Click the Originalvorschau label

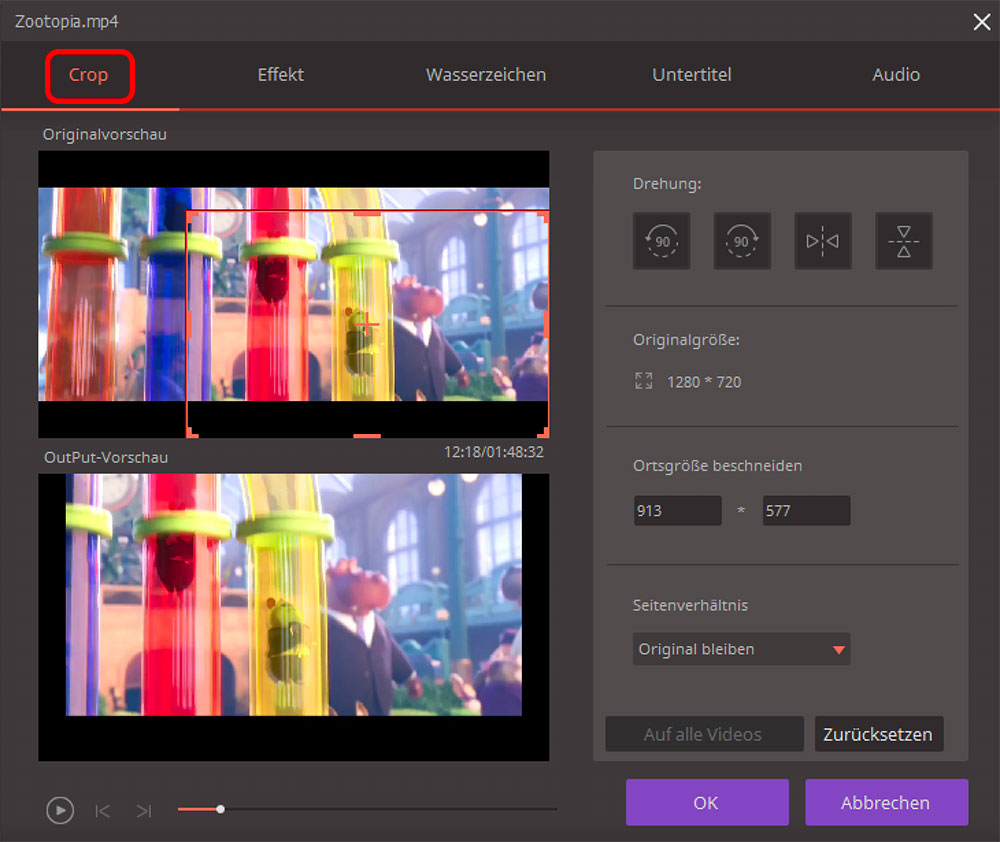pyautogui.click(x=105, y=134)
